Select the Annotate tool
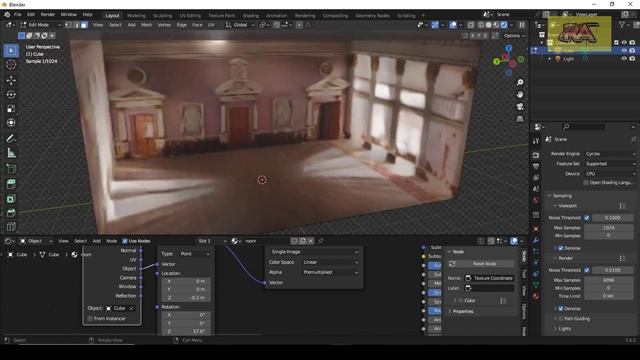This screenshot has height=360, width=640. 11,139
